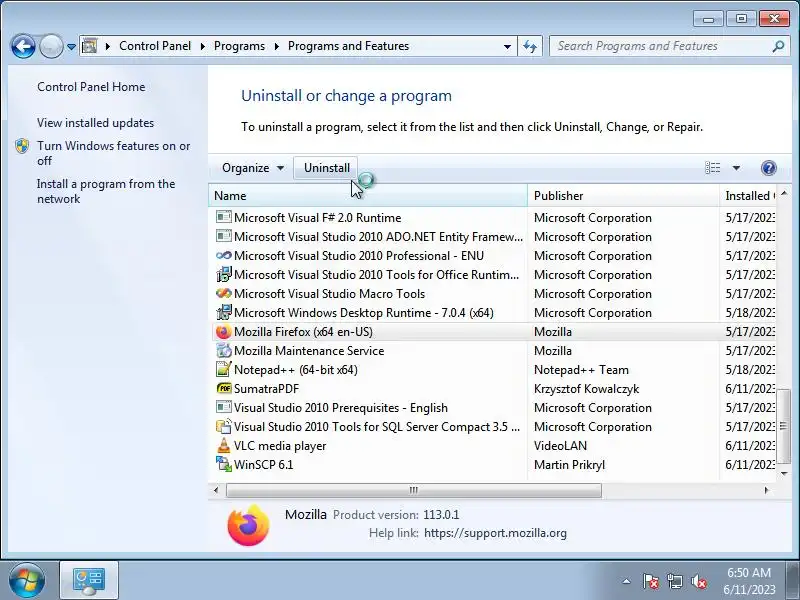Click the Control Panel icon in address bar

point(89,46)
